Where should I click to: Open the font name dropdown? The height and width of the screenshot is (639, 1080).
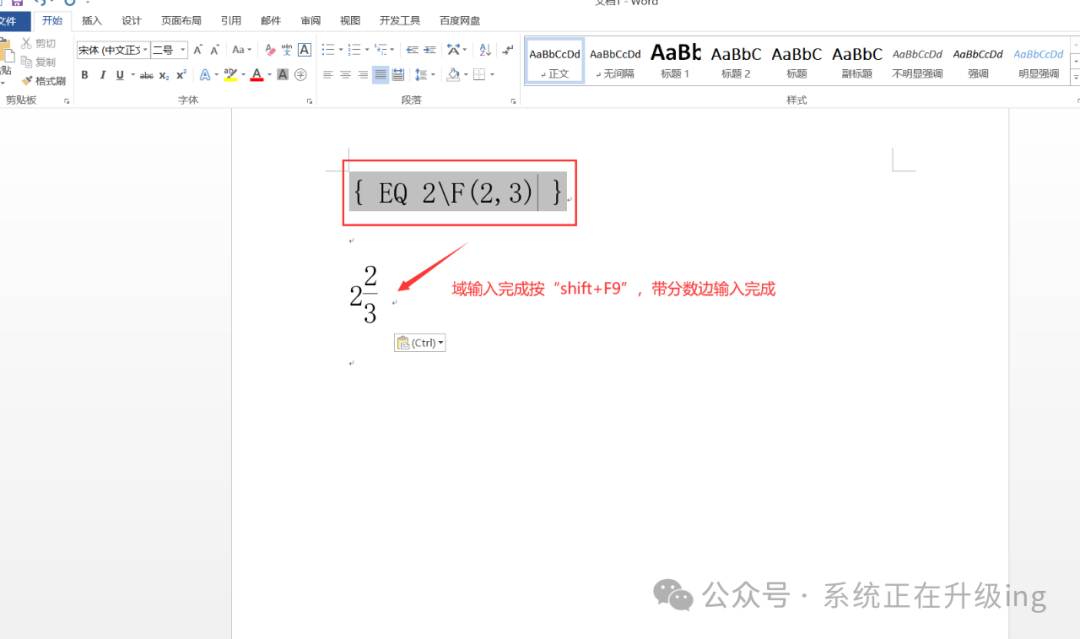point(145,50)
